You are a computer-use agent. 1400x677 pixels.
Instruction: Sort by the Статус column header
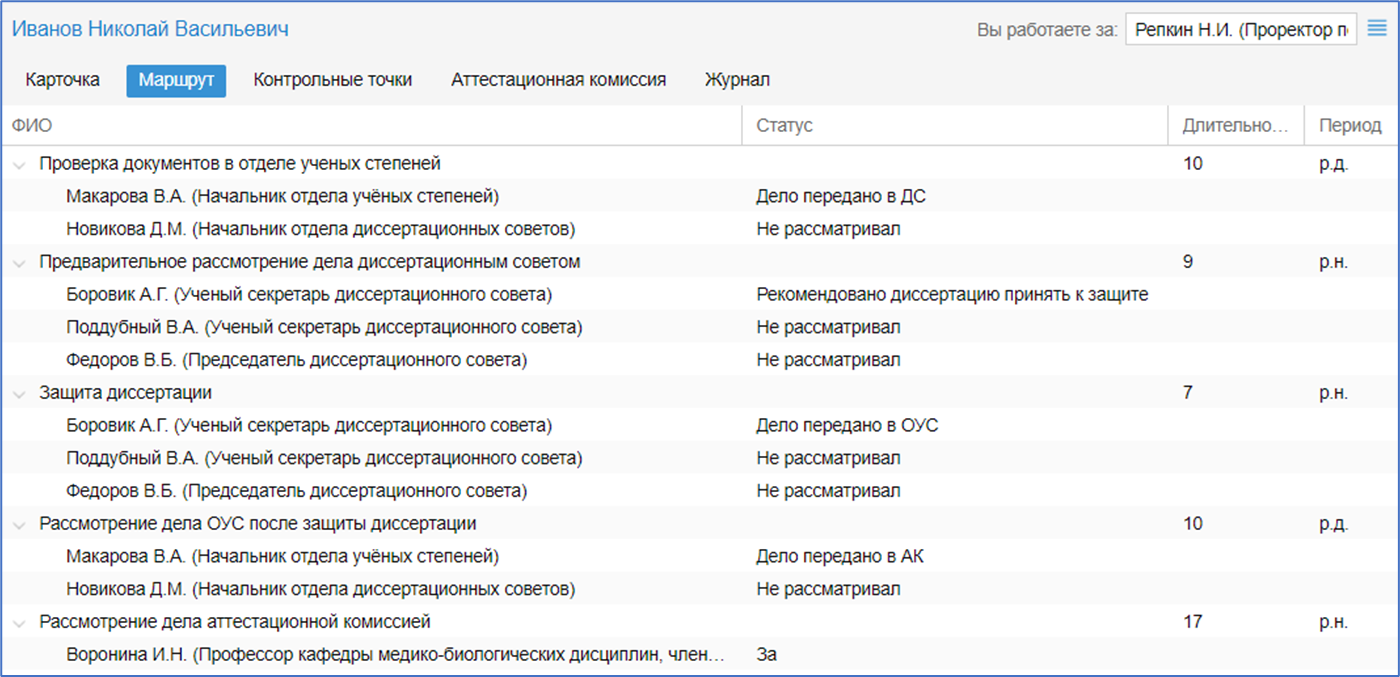784,125
